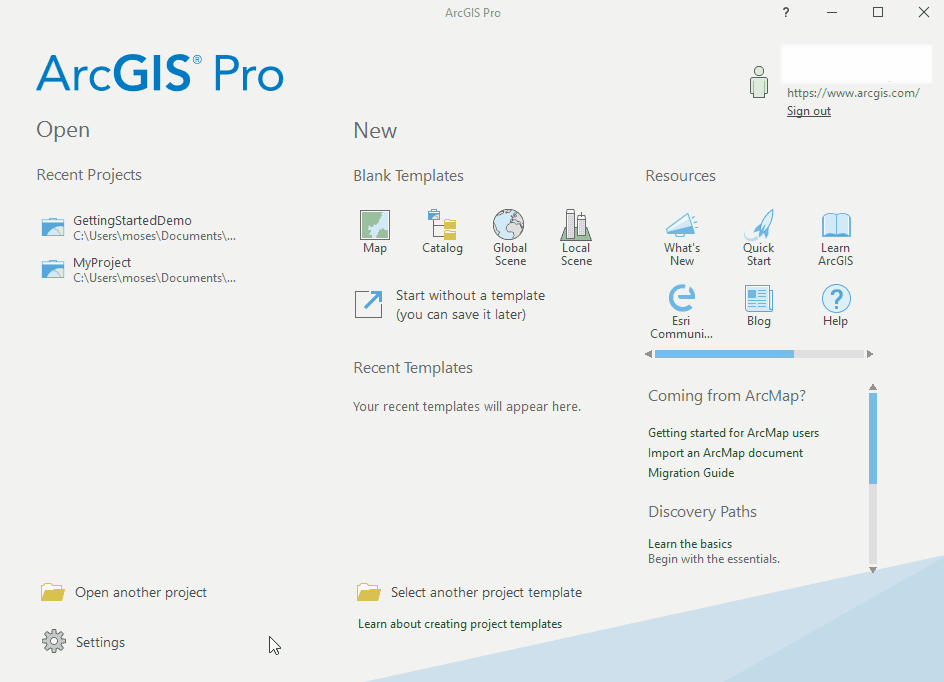Image resolution: width=944 pixels, height=682 pixels.
Task: Open GettingStartedDemo recent project
Action: click(x=139, y=228)
